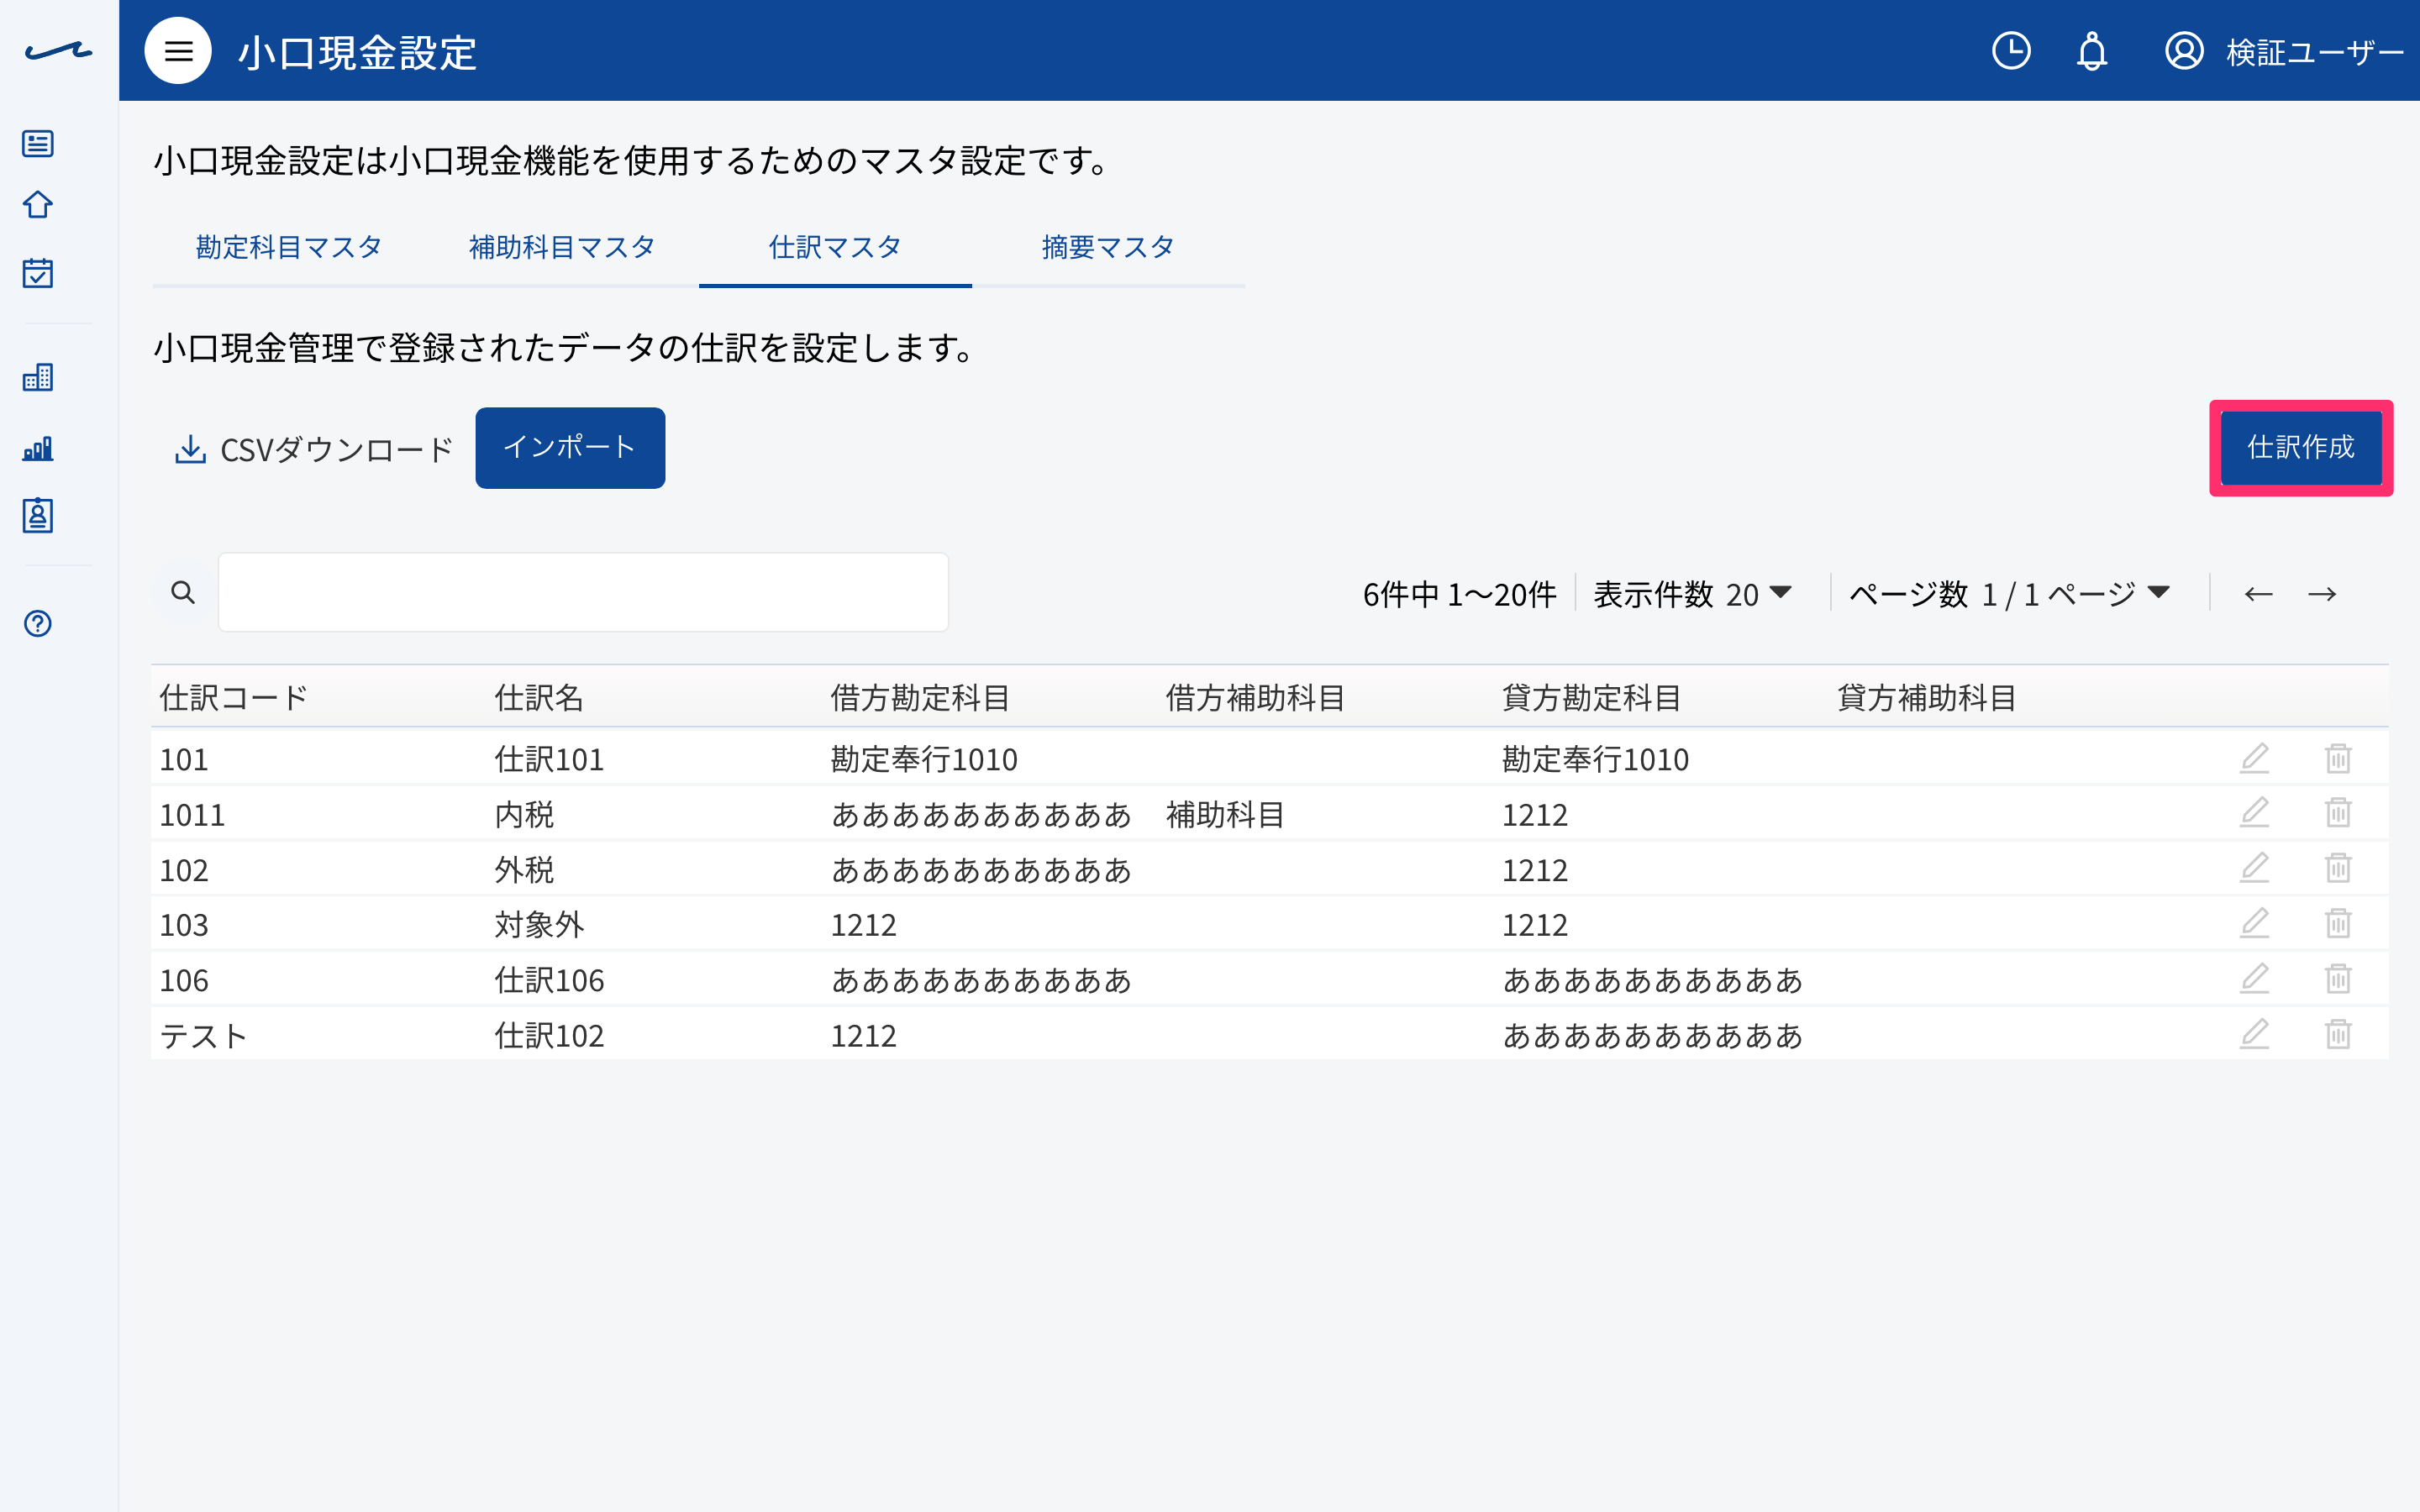Click 借方勘定科目 column header
Screen dimensions: 2420x1512
click(920, 697)
